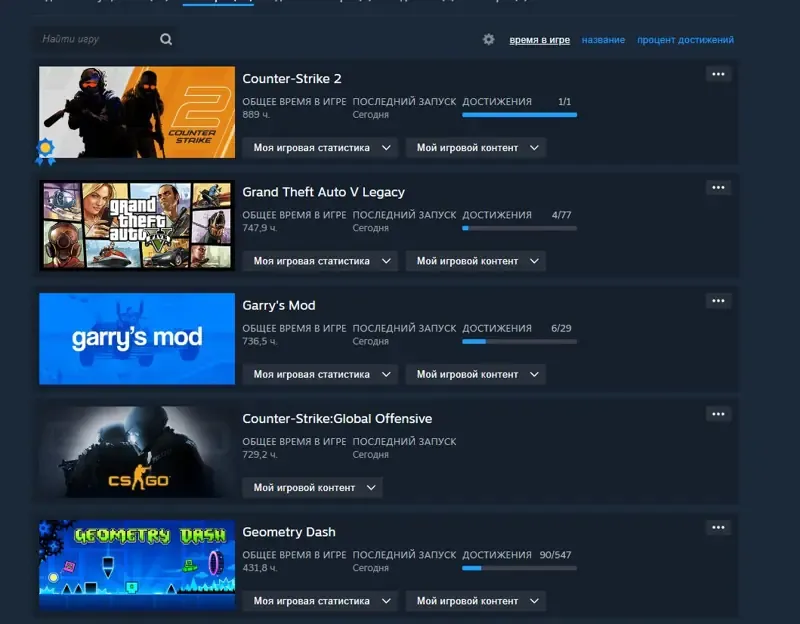800x624 pixels.
Task: Expand 'Моя игровая статистика' for Geometry Dash
Action: (x=320, y=601)
